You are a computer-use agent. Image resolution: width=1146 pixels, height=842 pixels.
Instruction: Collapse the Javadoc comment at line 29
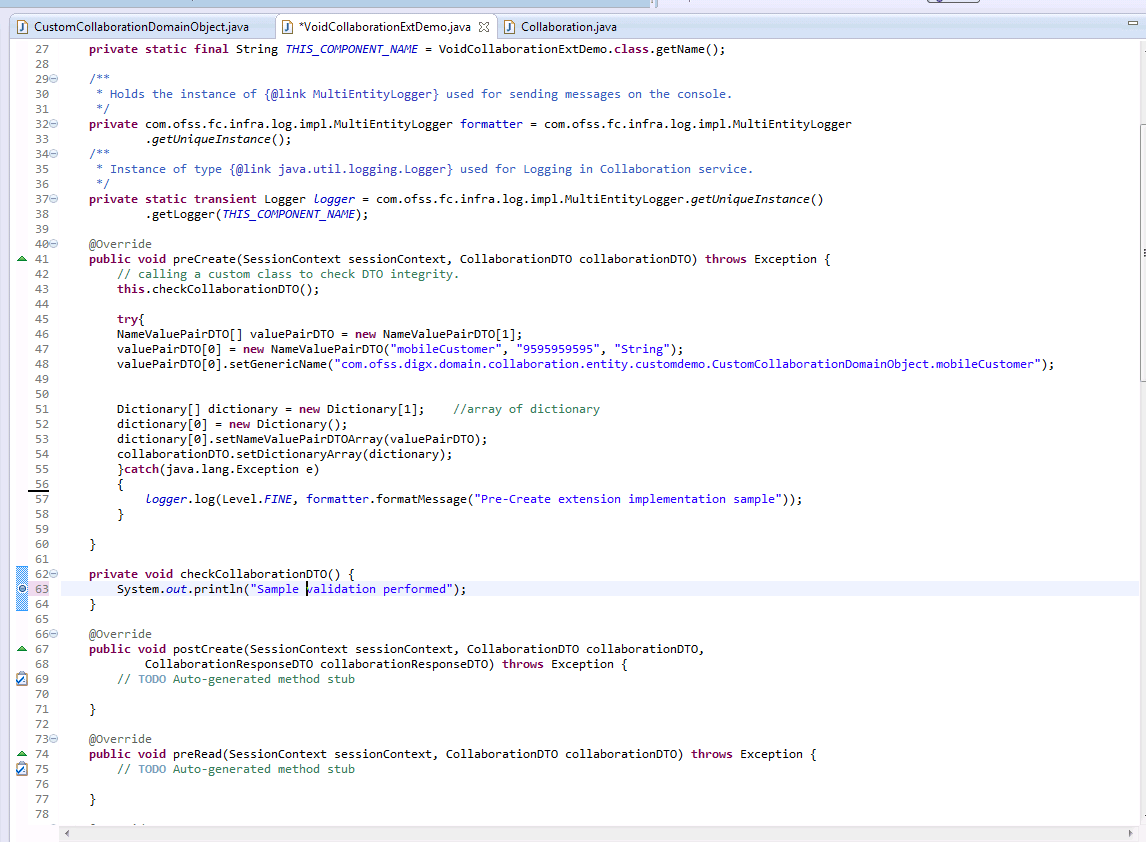tap(51, 78)
